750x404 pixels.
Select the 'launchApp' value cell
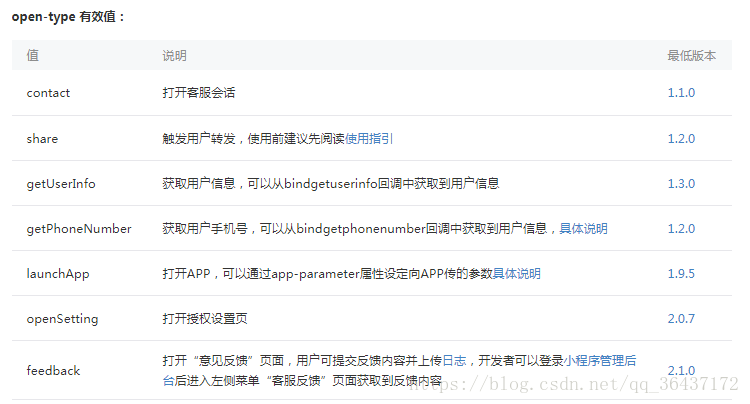point(58,273)
